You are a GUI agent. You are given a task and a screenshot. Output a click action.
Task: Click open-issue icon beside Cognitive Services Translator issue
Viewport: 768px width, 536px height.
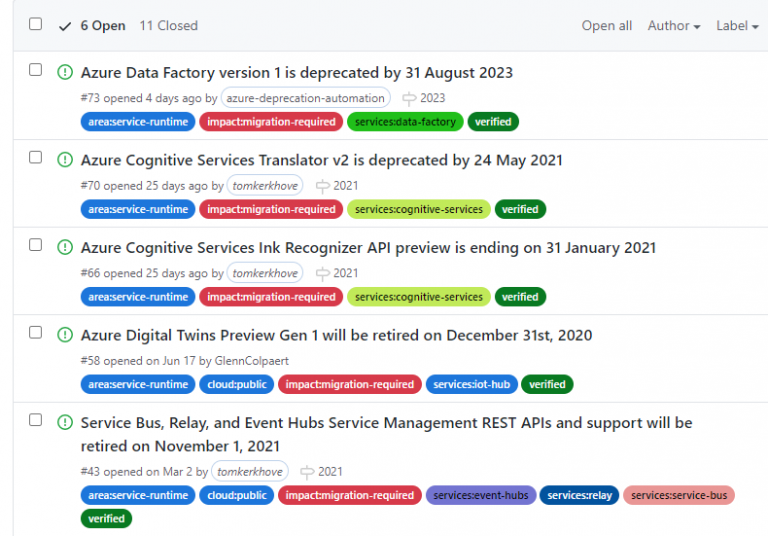(x=65, y=160)
